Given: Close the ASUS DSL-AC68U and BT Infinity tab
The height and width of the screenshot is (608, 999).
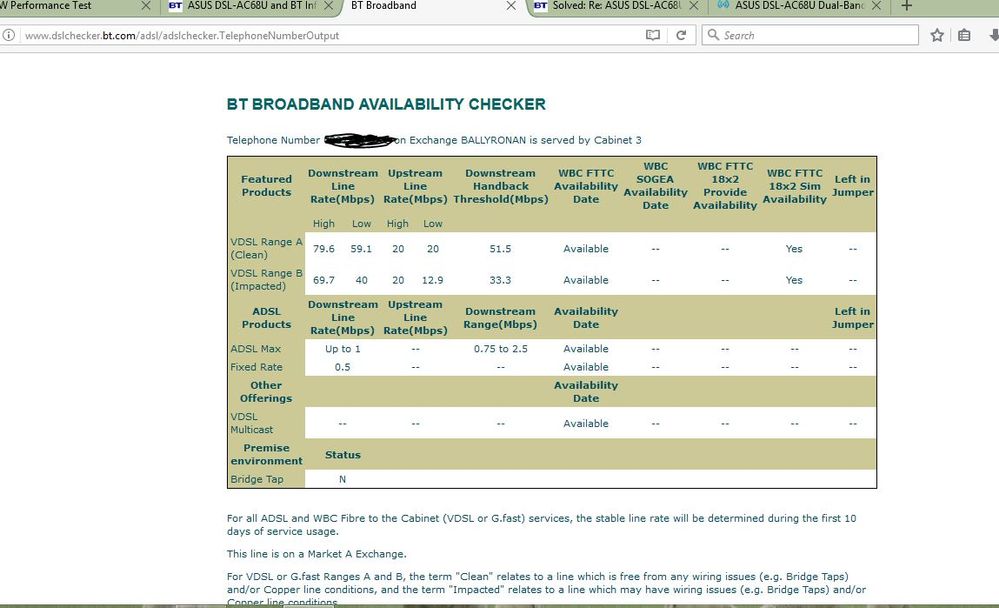Looking at the screenshot, I should tap(328, 6).
